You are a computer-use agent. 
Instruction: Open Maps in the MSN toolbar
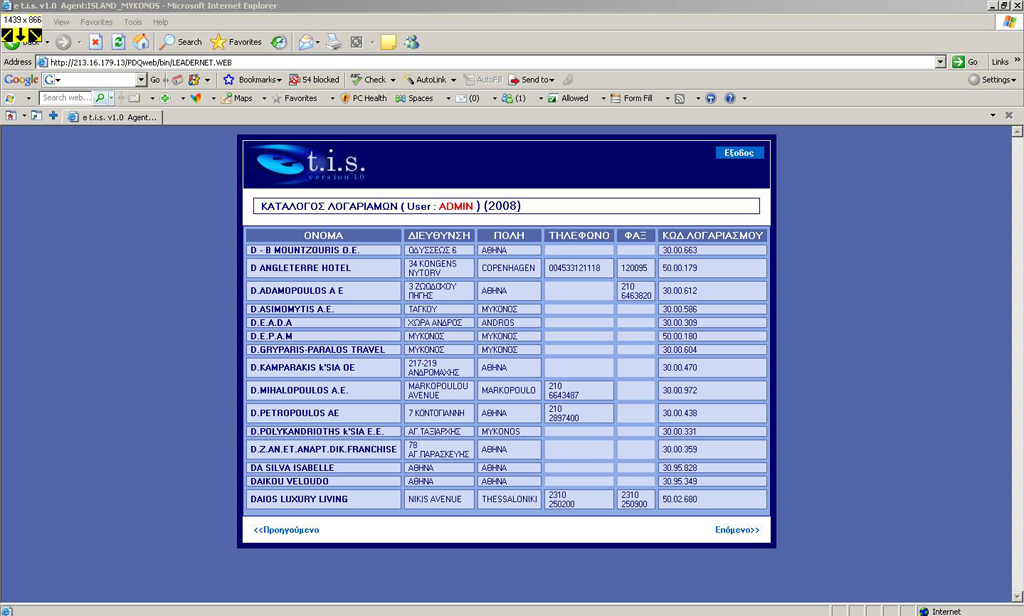pos(237,99)
